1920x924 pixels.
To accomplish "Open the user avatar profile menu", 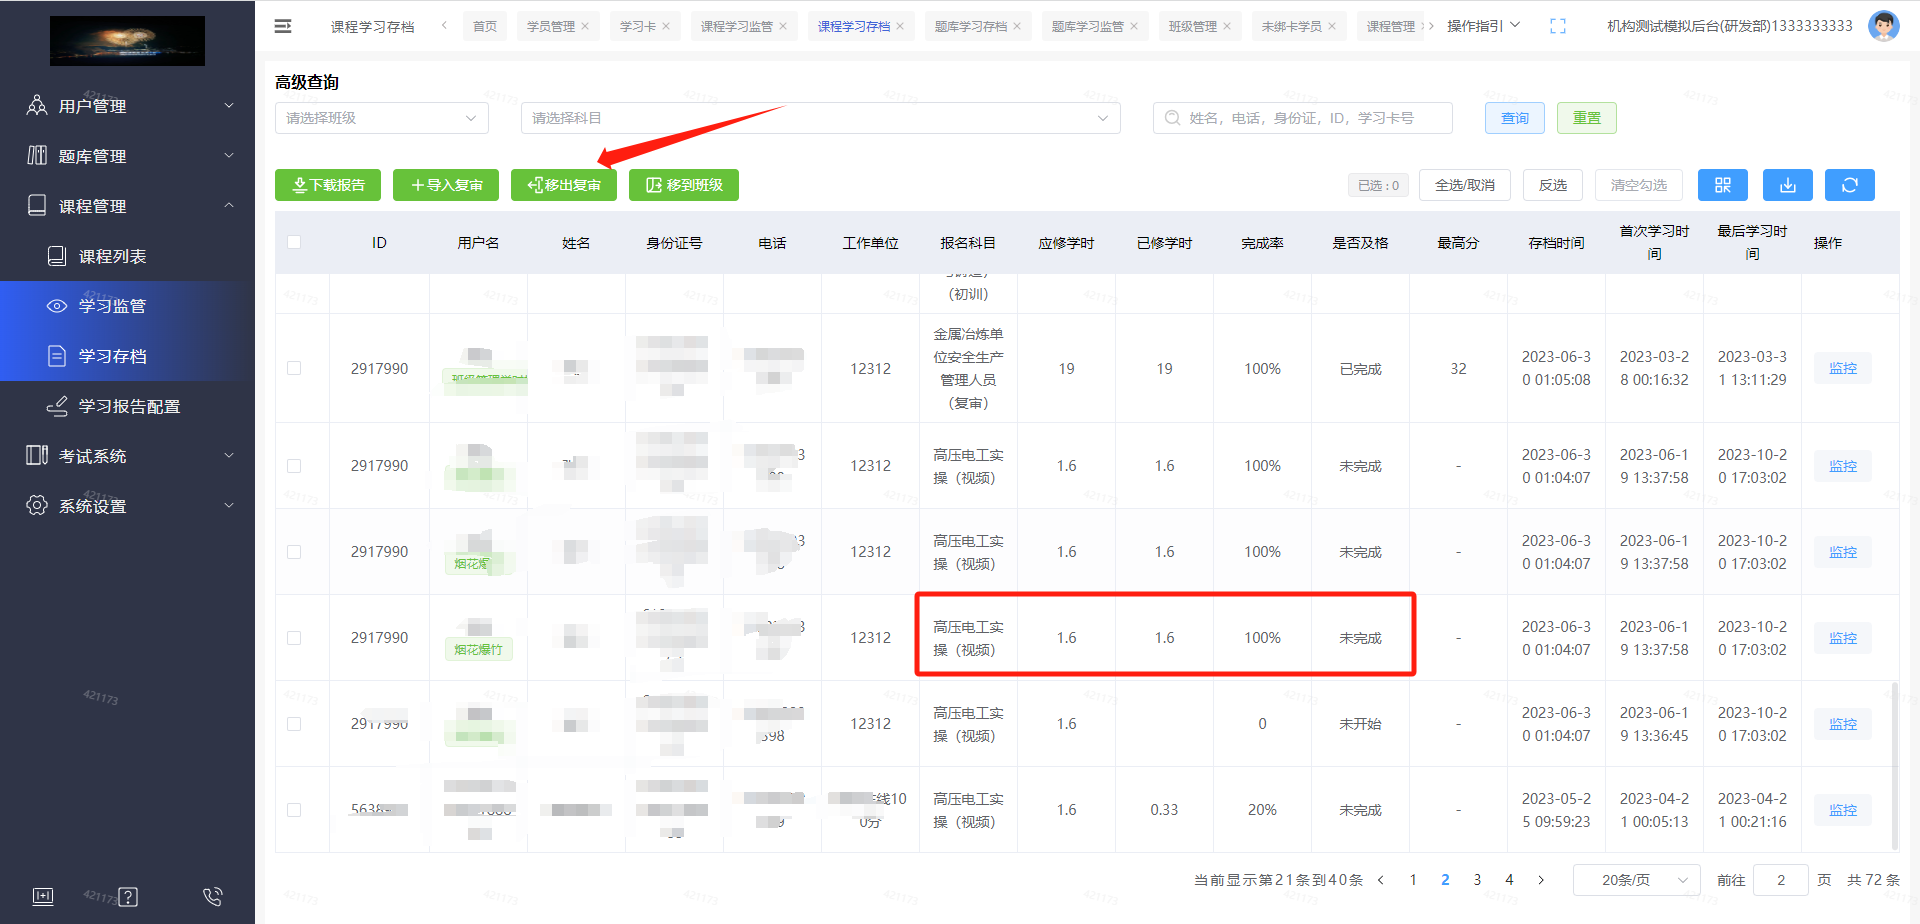I will 1883,26.
